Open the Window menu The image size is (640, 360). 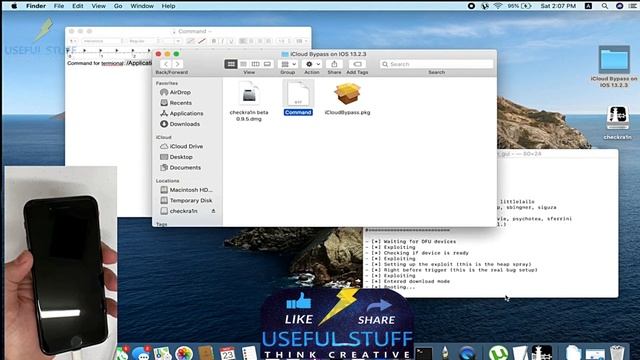pos(142,6)
